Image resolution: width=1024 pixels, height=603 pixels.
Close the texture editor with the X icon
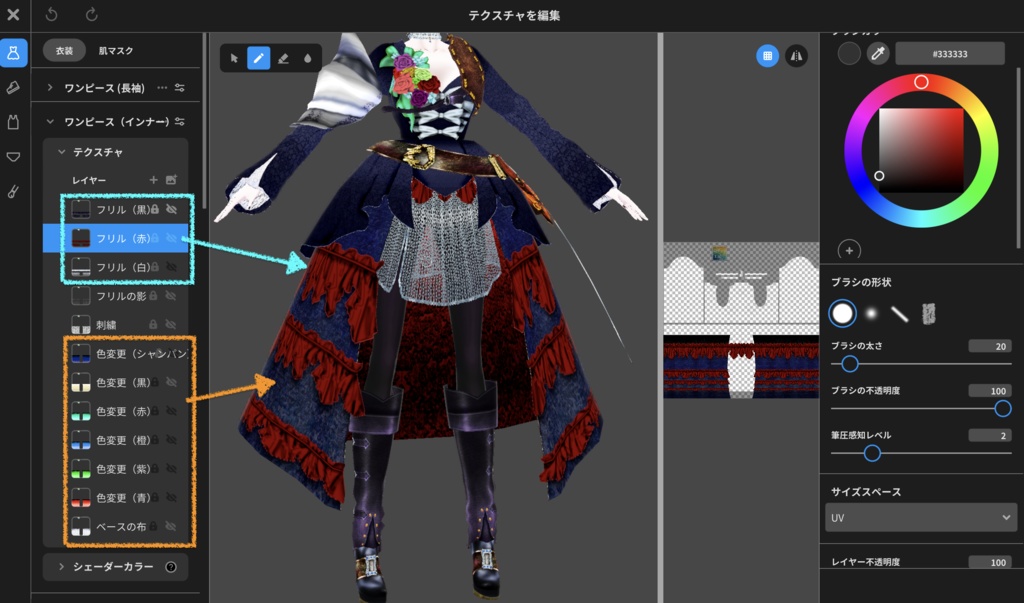click(x=13, y=14)
